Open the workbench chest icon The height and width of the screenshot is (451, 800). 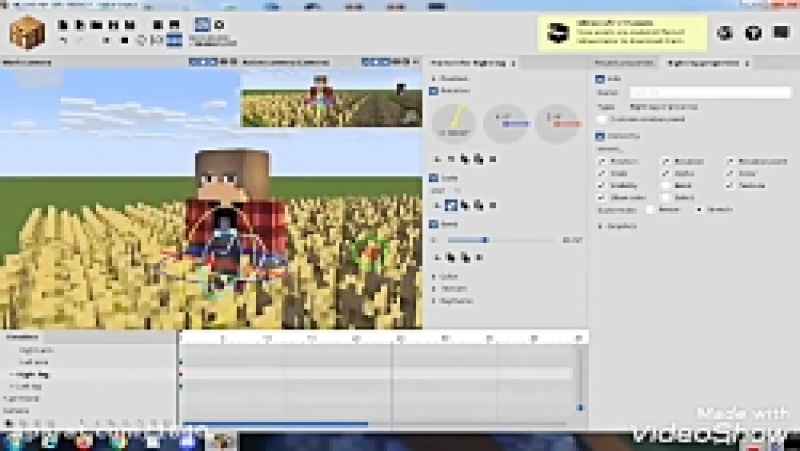27,33
